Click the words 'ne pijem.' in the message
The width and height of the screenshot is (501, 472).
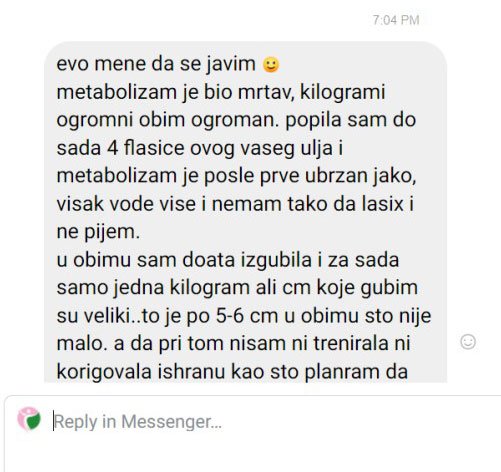click(98, 232)
